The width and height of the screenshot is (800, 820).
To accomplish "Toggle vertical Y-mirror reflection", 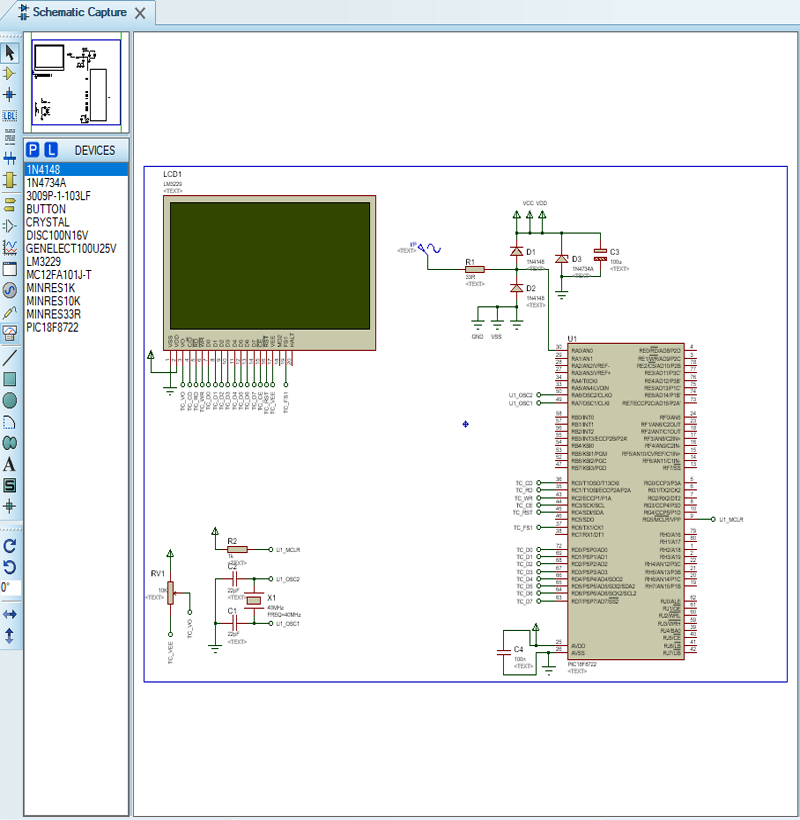I will pyautogui.click(x=10, y=635).
